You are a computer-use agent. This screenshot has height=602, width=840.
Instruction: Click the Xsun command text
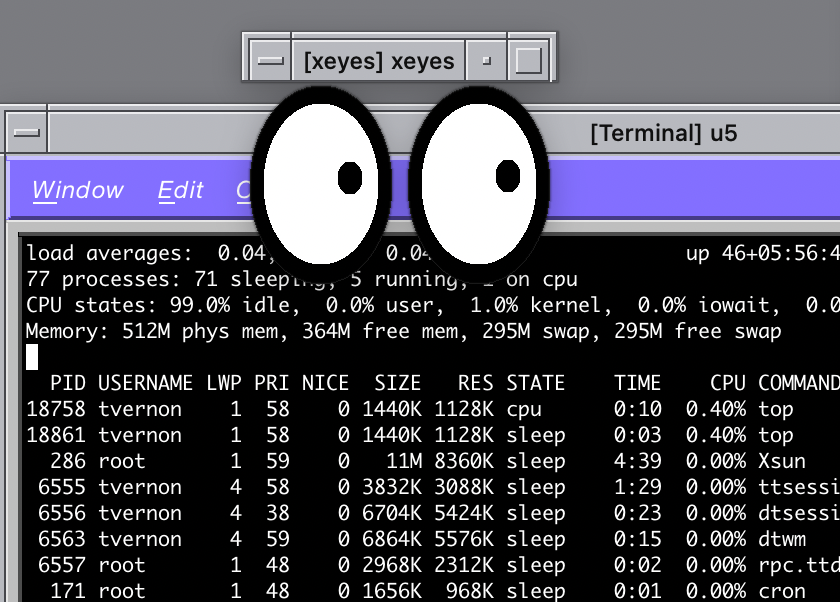click(x=782, y=461)
